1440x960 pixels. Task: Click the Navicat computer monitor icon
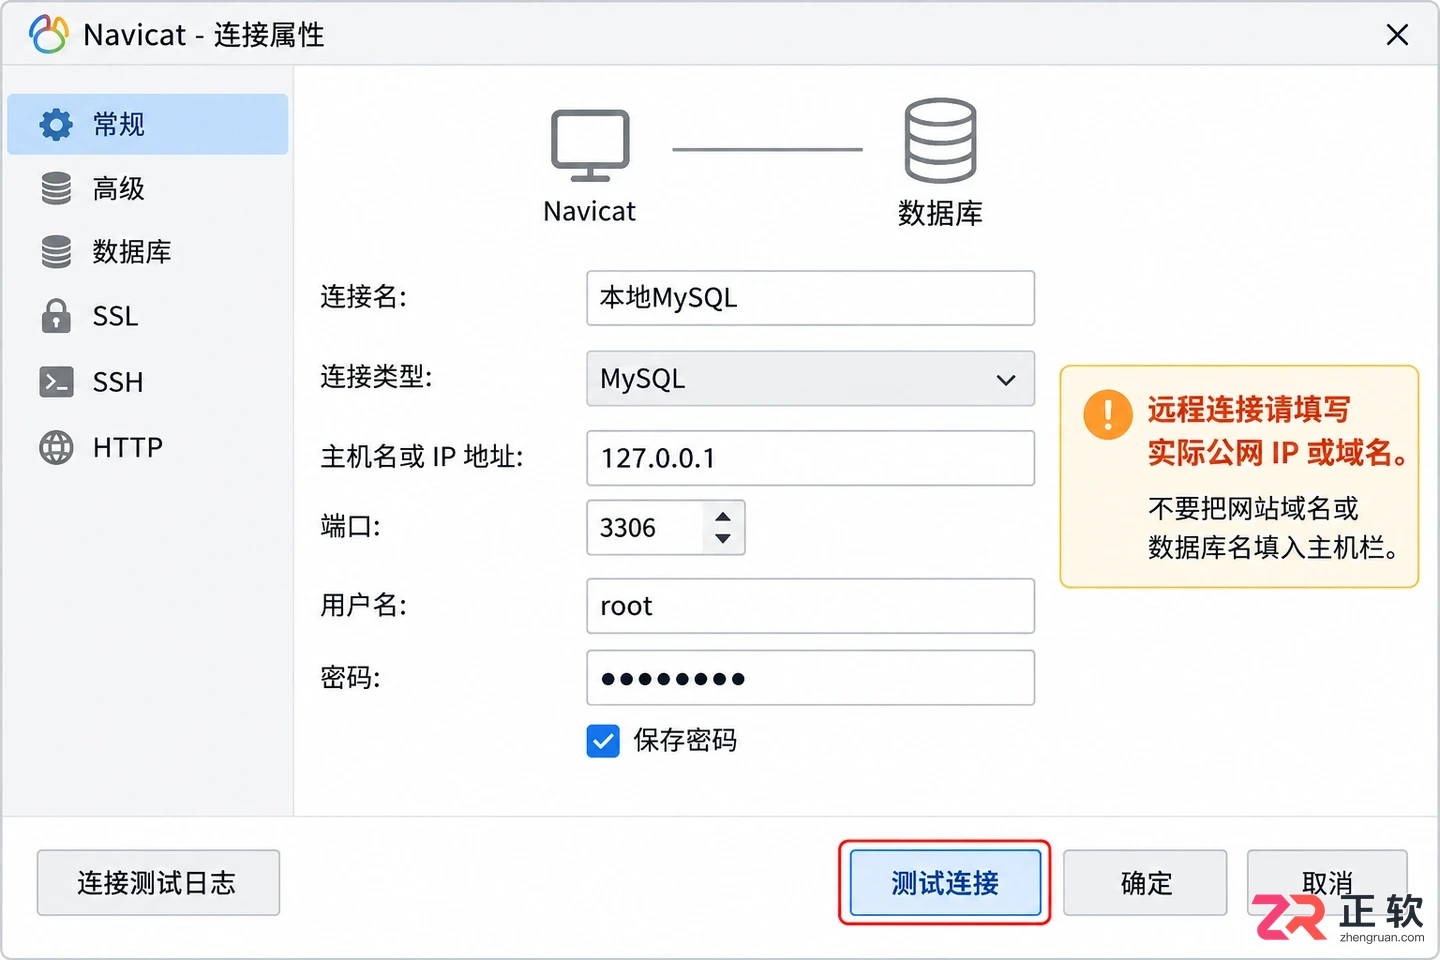pyautogui.click(x=590, y=146)
